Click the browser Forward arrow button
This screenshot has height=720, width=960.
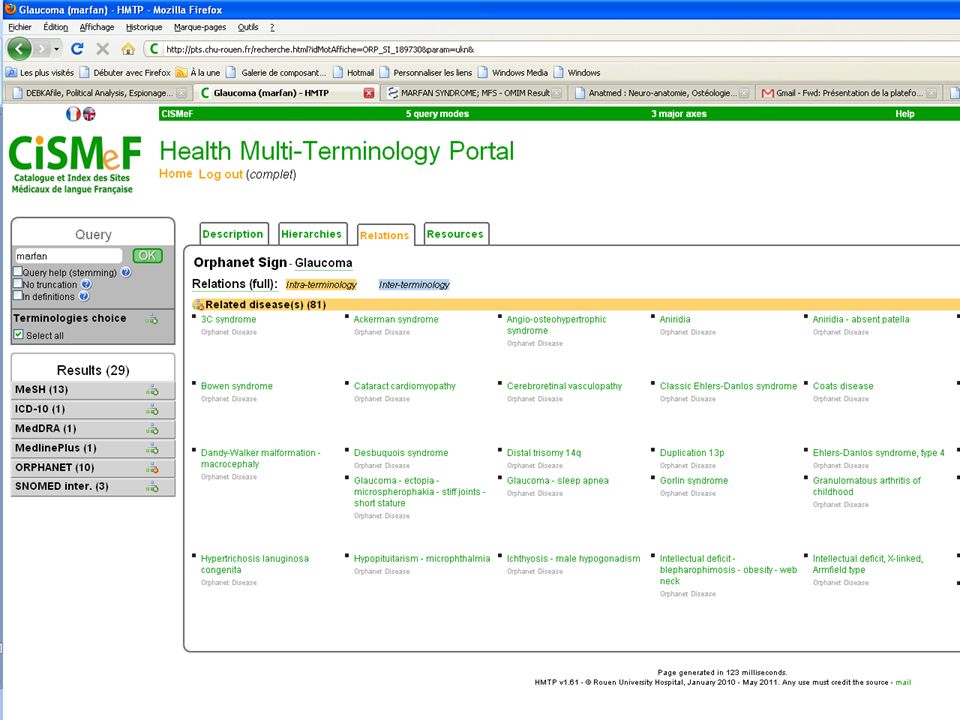[41, 48]
